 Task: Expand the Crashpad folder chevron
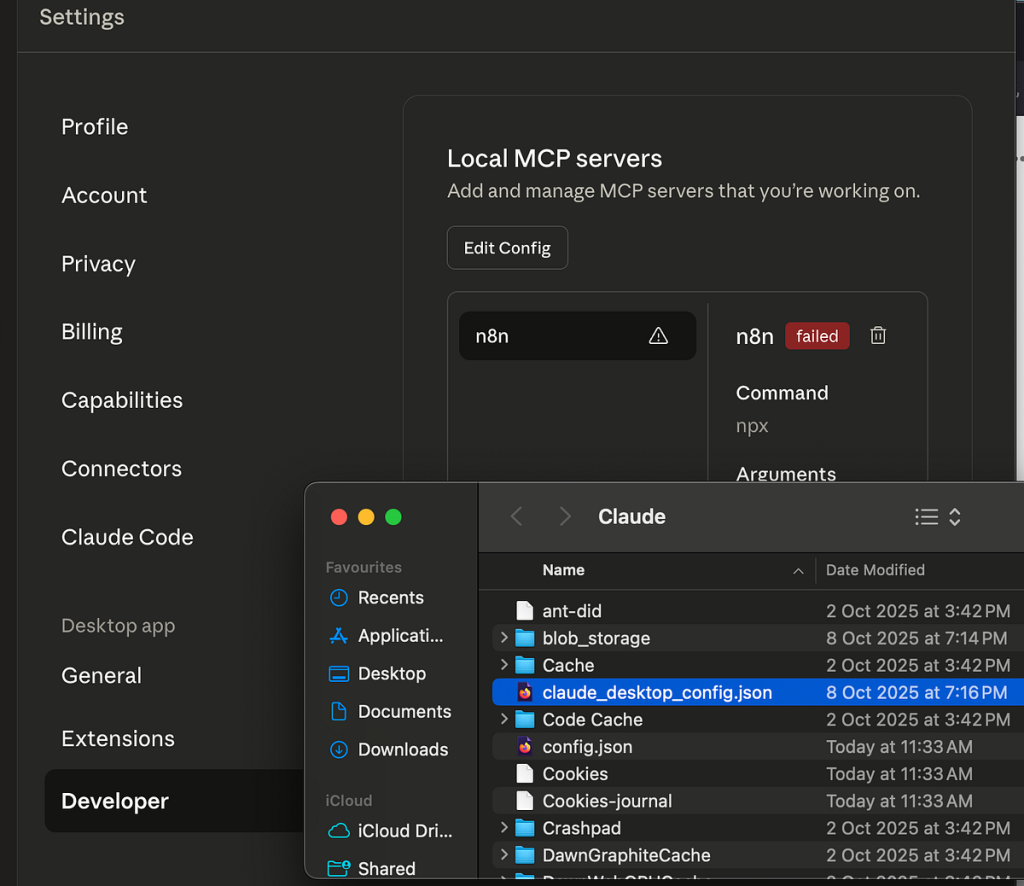click(x=504, y=827)
